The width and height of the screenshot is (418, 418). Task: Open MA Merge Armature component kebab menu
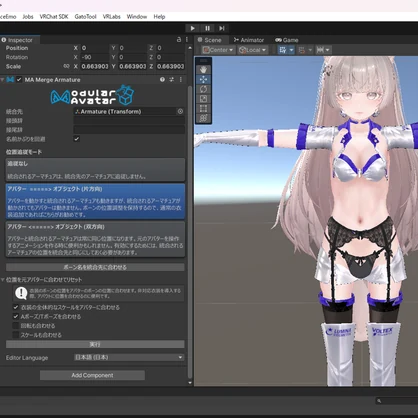pos(181,80)
